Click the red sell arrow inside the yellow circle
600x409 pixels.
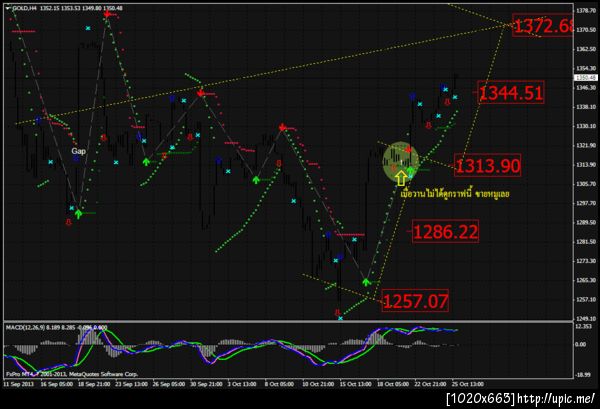pyautogui.click(x=409, y=150)
